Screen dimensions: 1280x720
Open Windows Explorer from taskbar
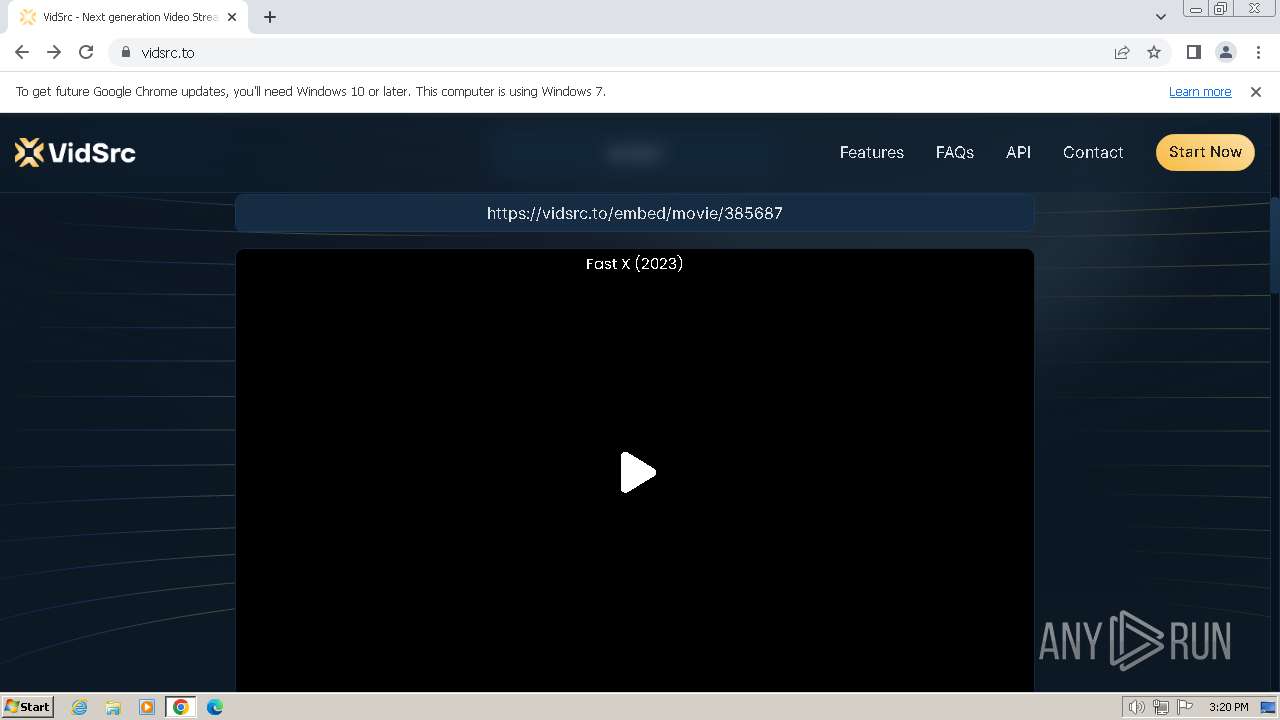[x=113, y=706]
